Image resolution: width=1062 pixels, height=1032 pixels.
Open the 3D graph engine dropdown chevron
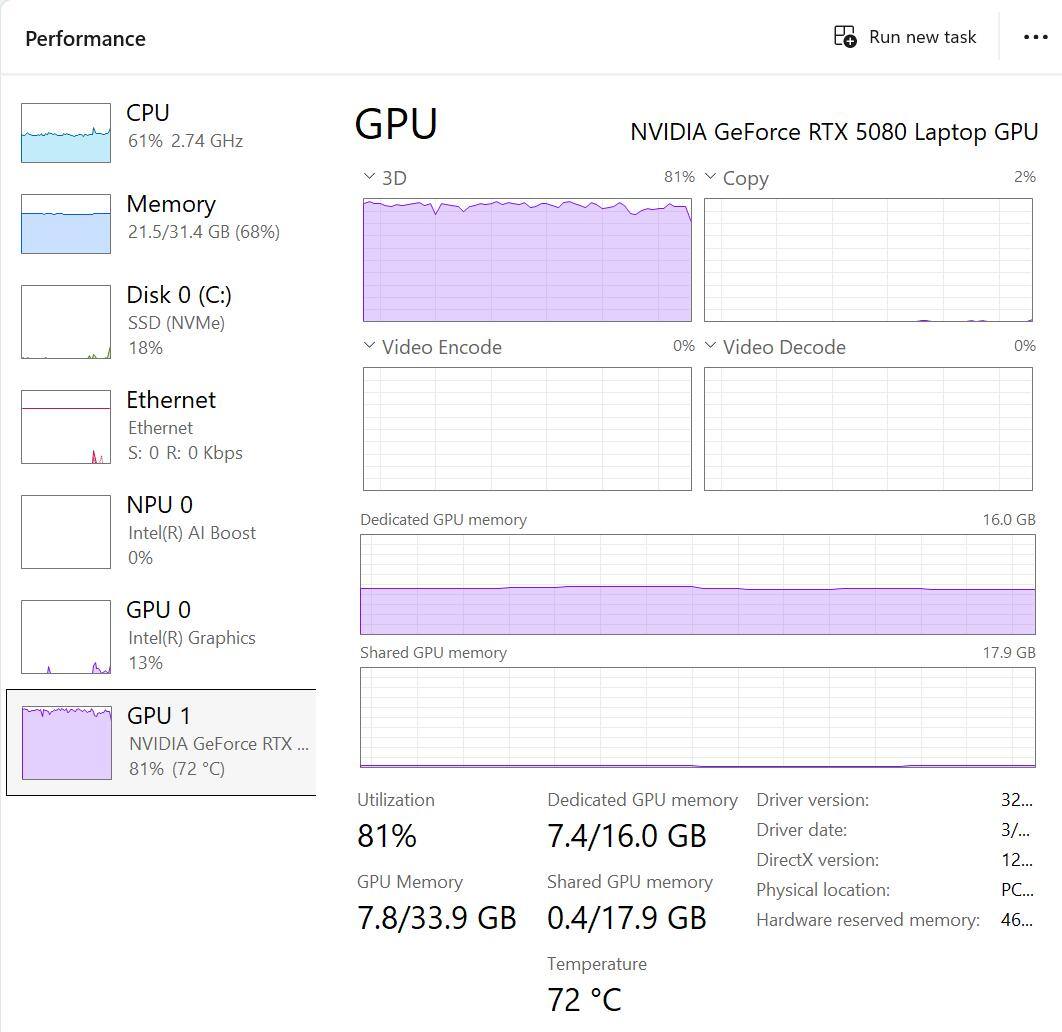point(370,177)
